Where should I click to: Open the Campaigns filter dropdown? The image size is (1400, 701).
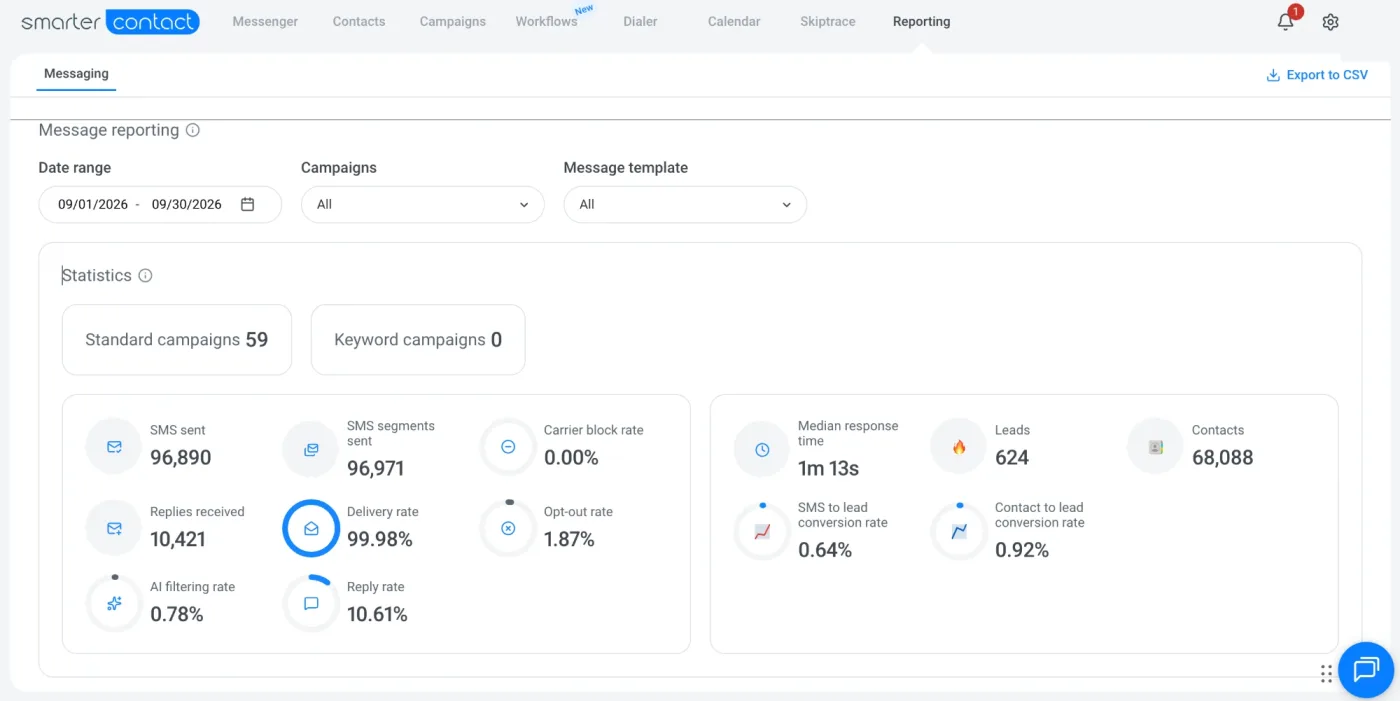coord(423,204)
